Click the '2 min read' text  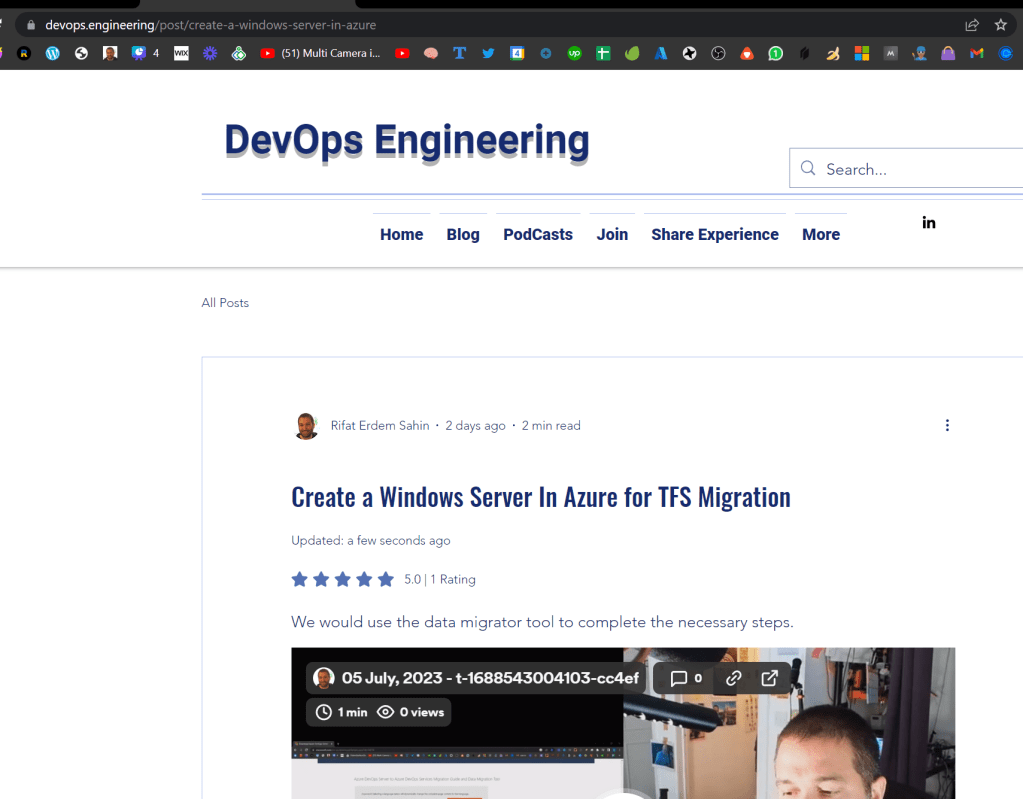tap(551, 425)
